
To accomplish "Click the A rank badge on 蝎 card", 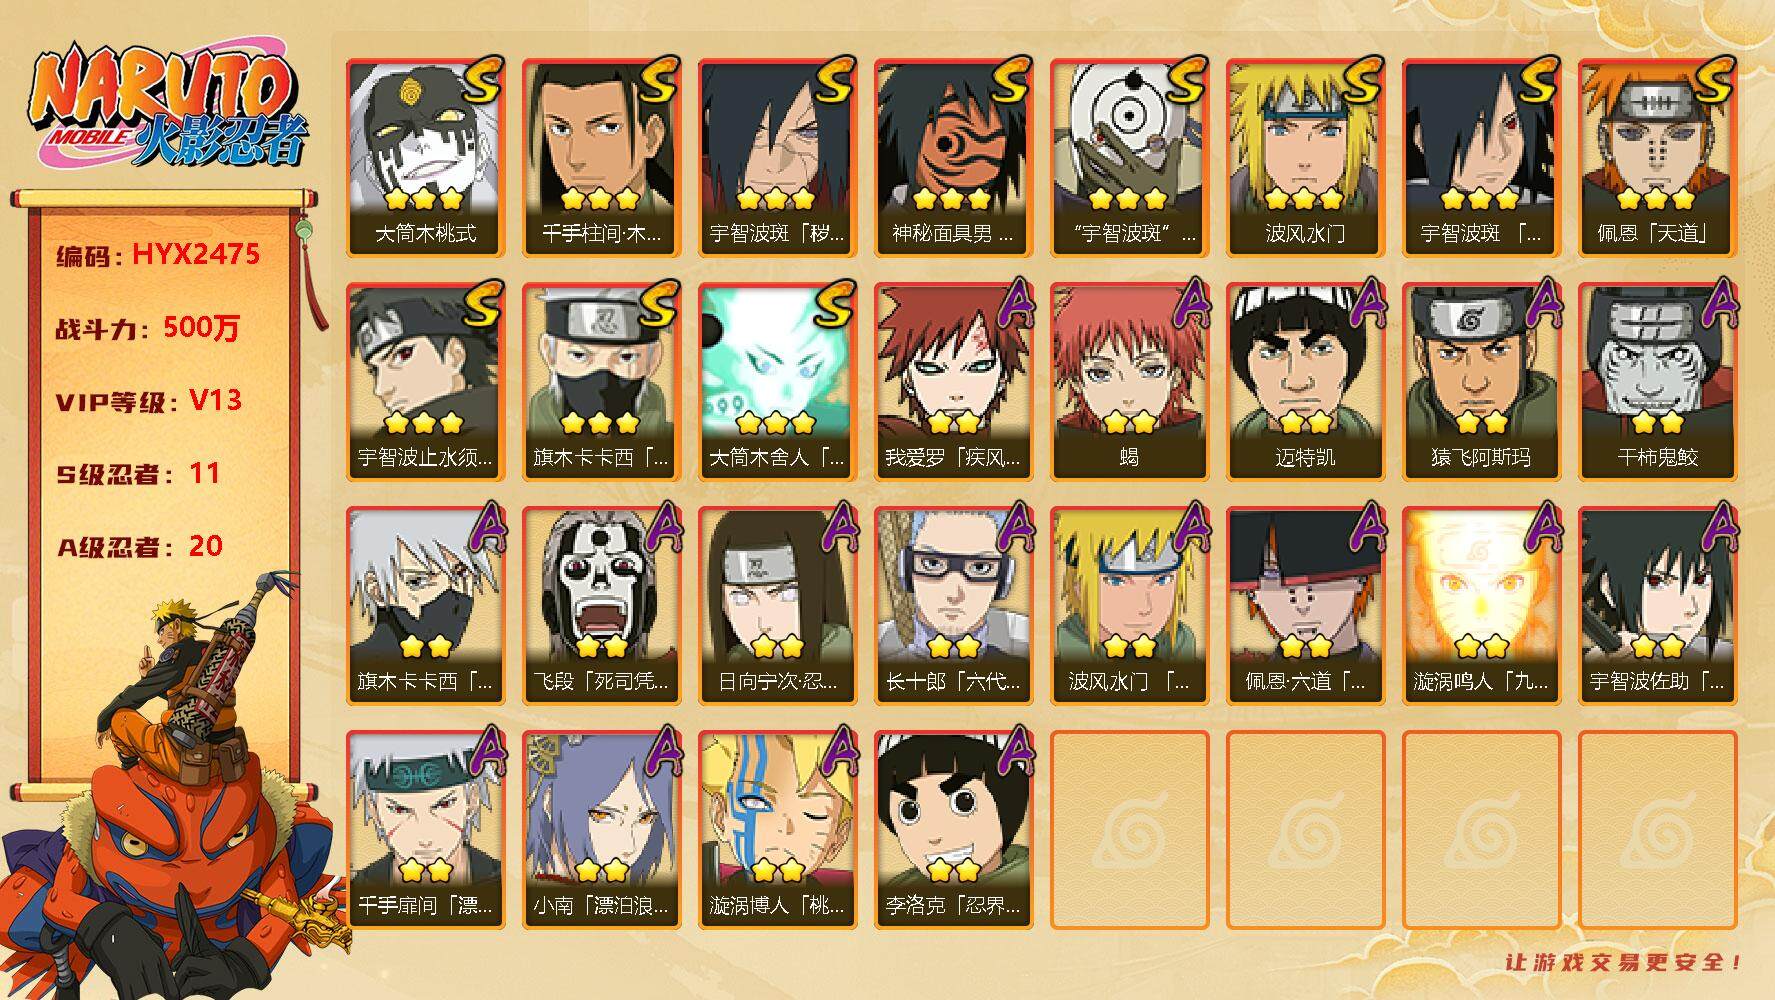I will (x=1188, y=303).
